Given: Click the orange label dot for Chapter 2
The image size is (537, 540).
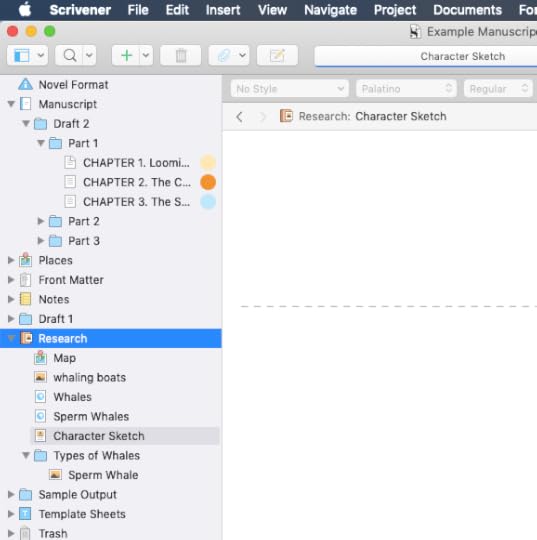Looking at the screenshot, I should pos(208,182).
